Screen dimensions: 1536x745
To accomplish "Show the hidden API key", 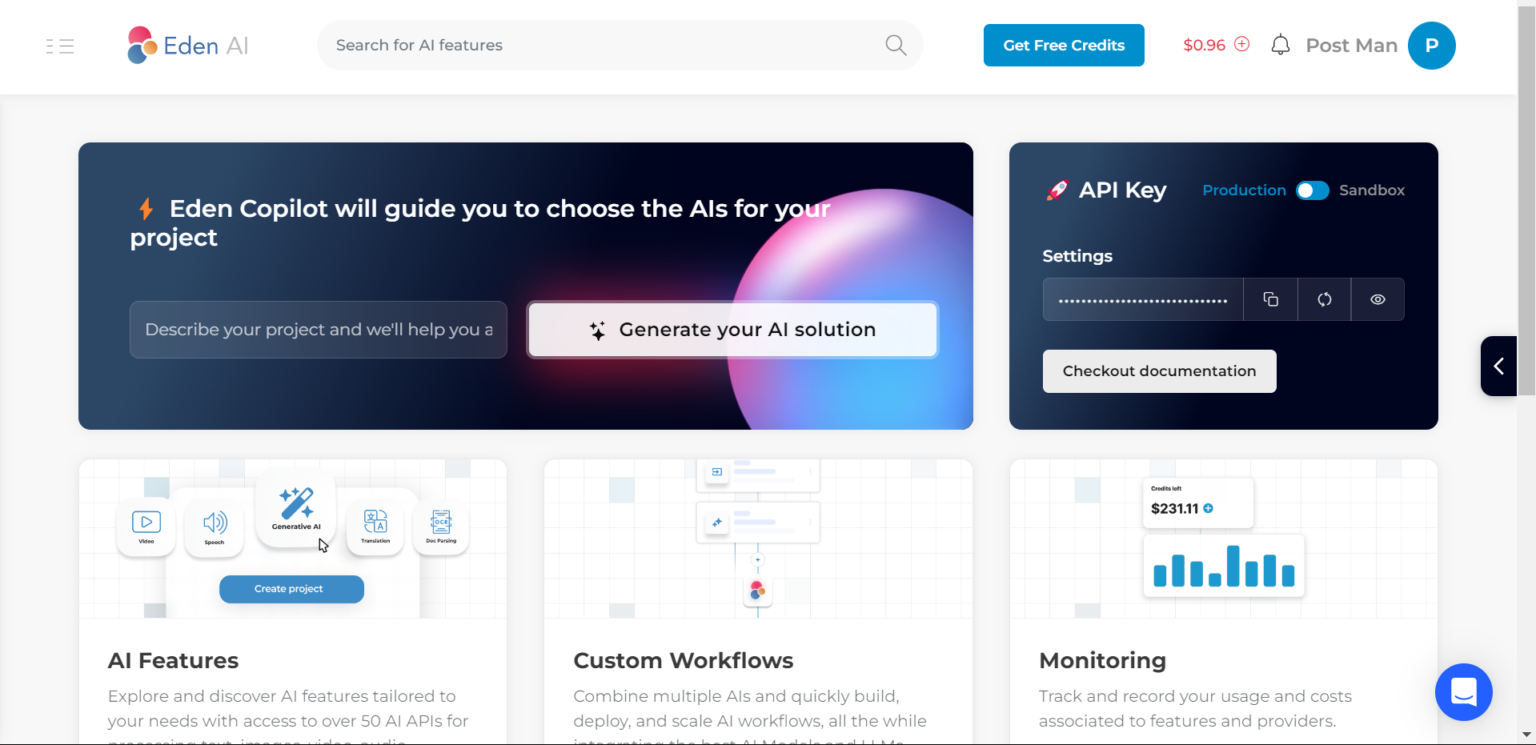I will click(x=1377, y=299).
